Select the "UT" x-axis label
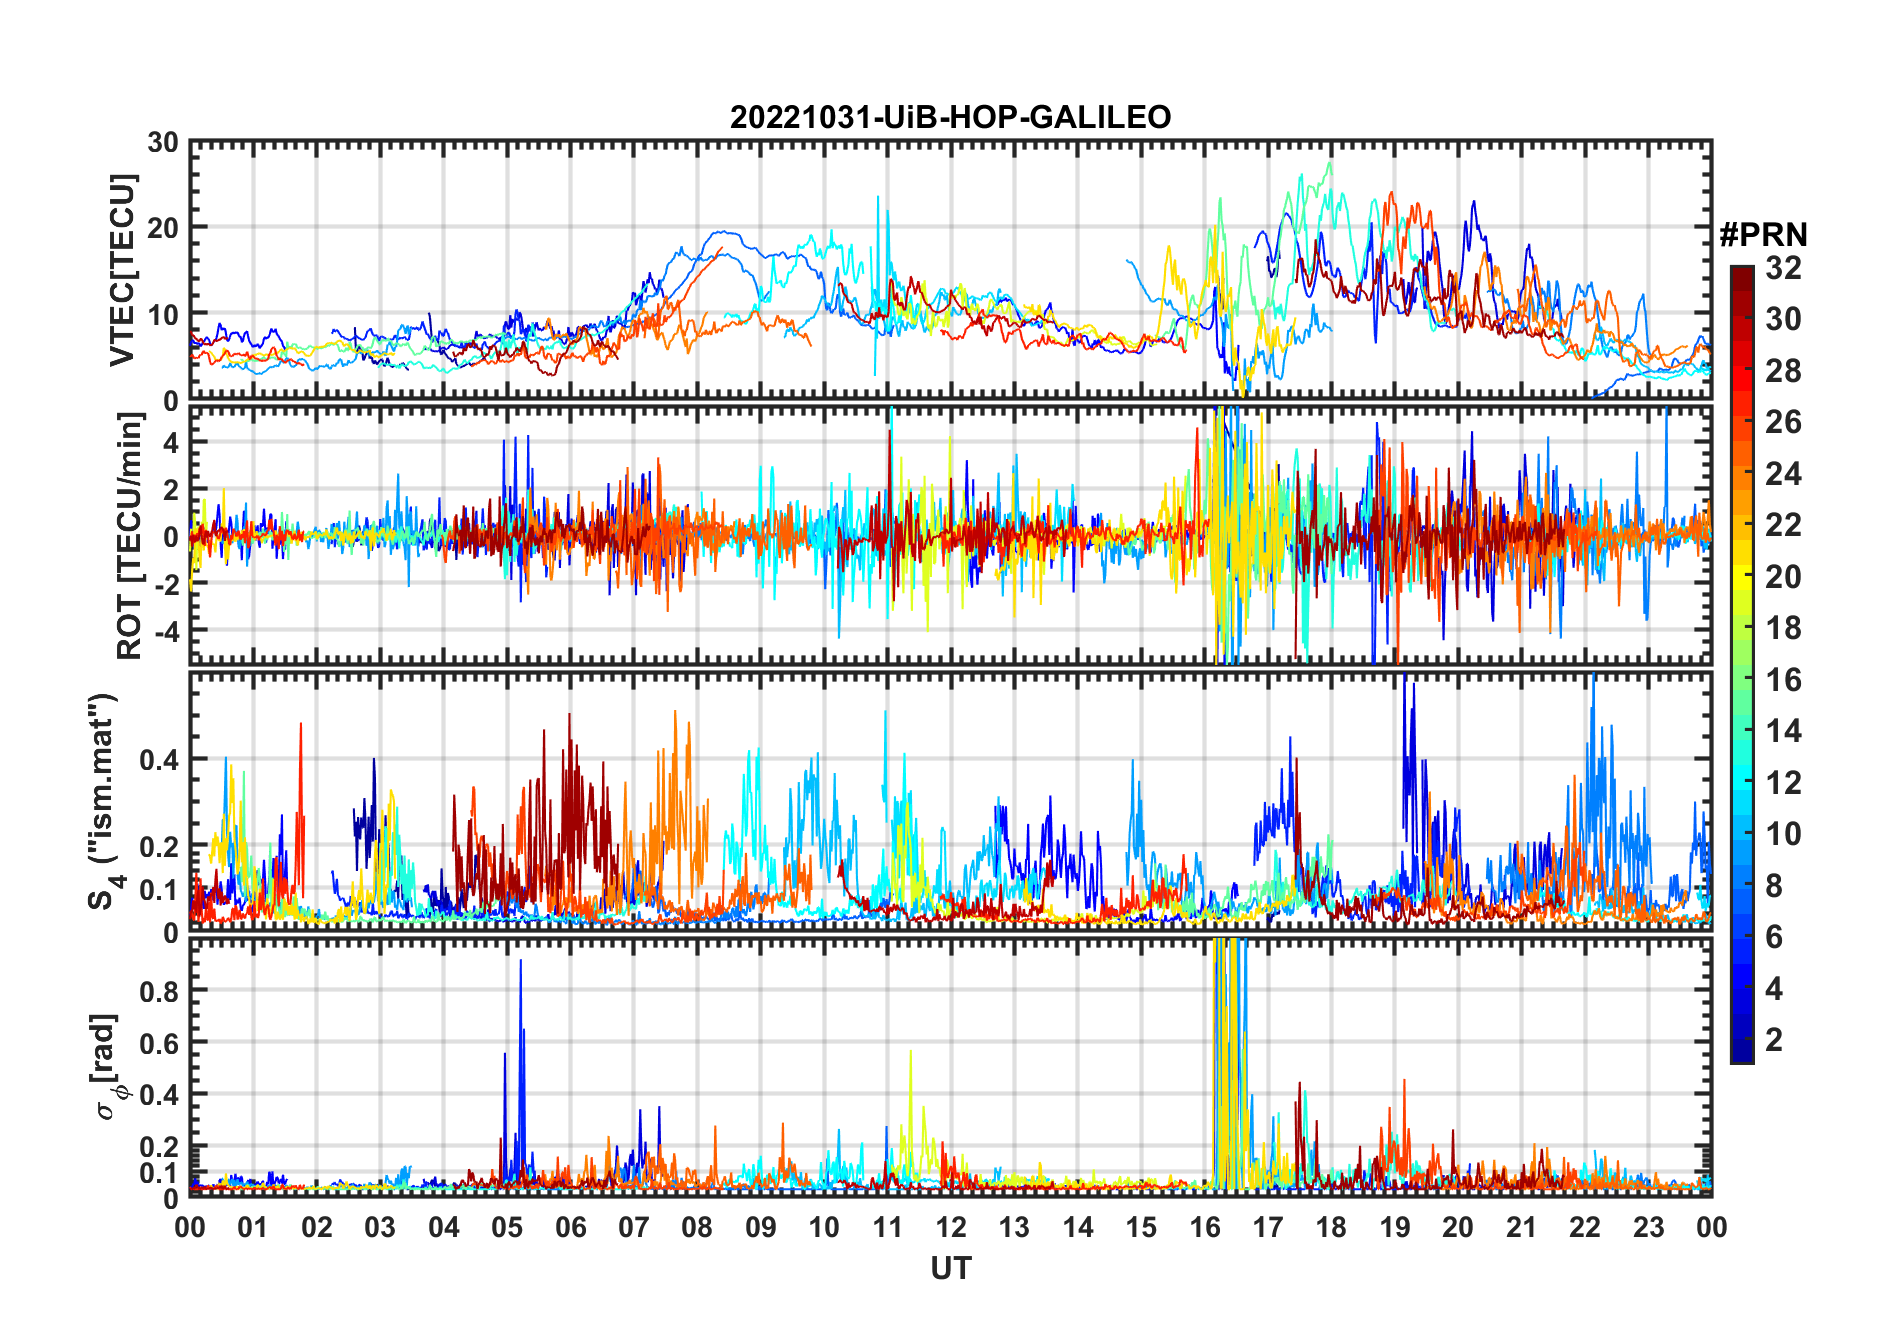 [950, 1269]
